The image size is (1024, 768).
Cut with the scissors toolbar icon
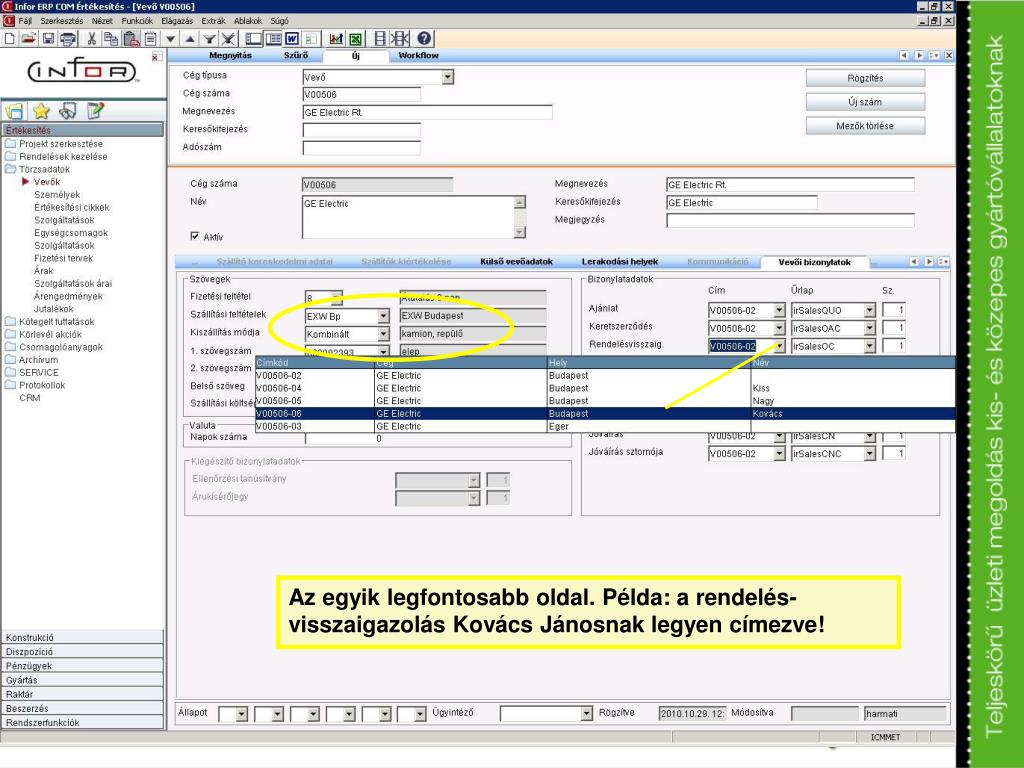click(x=91, y=39)
